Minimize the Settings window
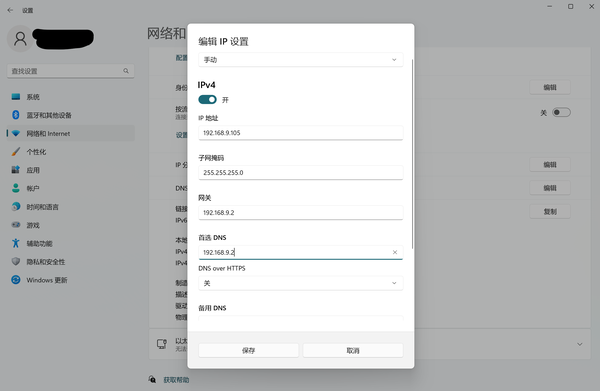This screenshot has width=600, height=391. point(549,7)
